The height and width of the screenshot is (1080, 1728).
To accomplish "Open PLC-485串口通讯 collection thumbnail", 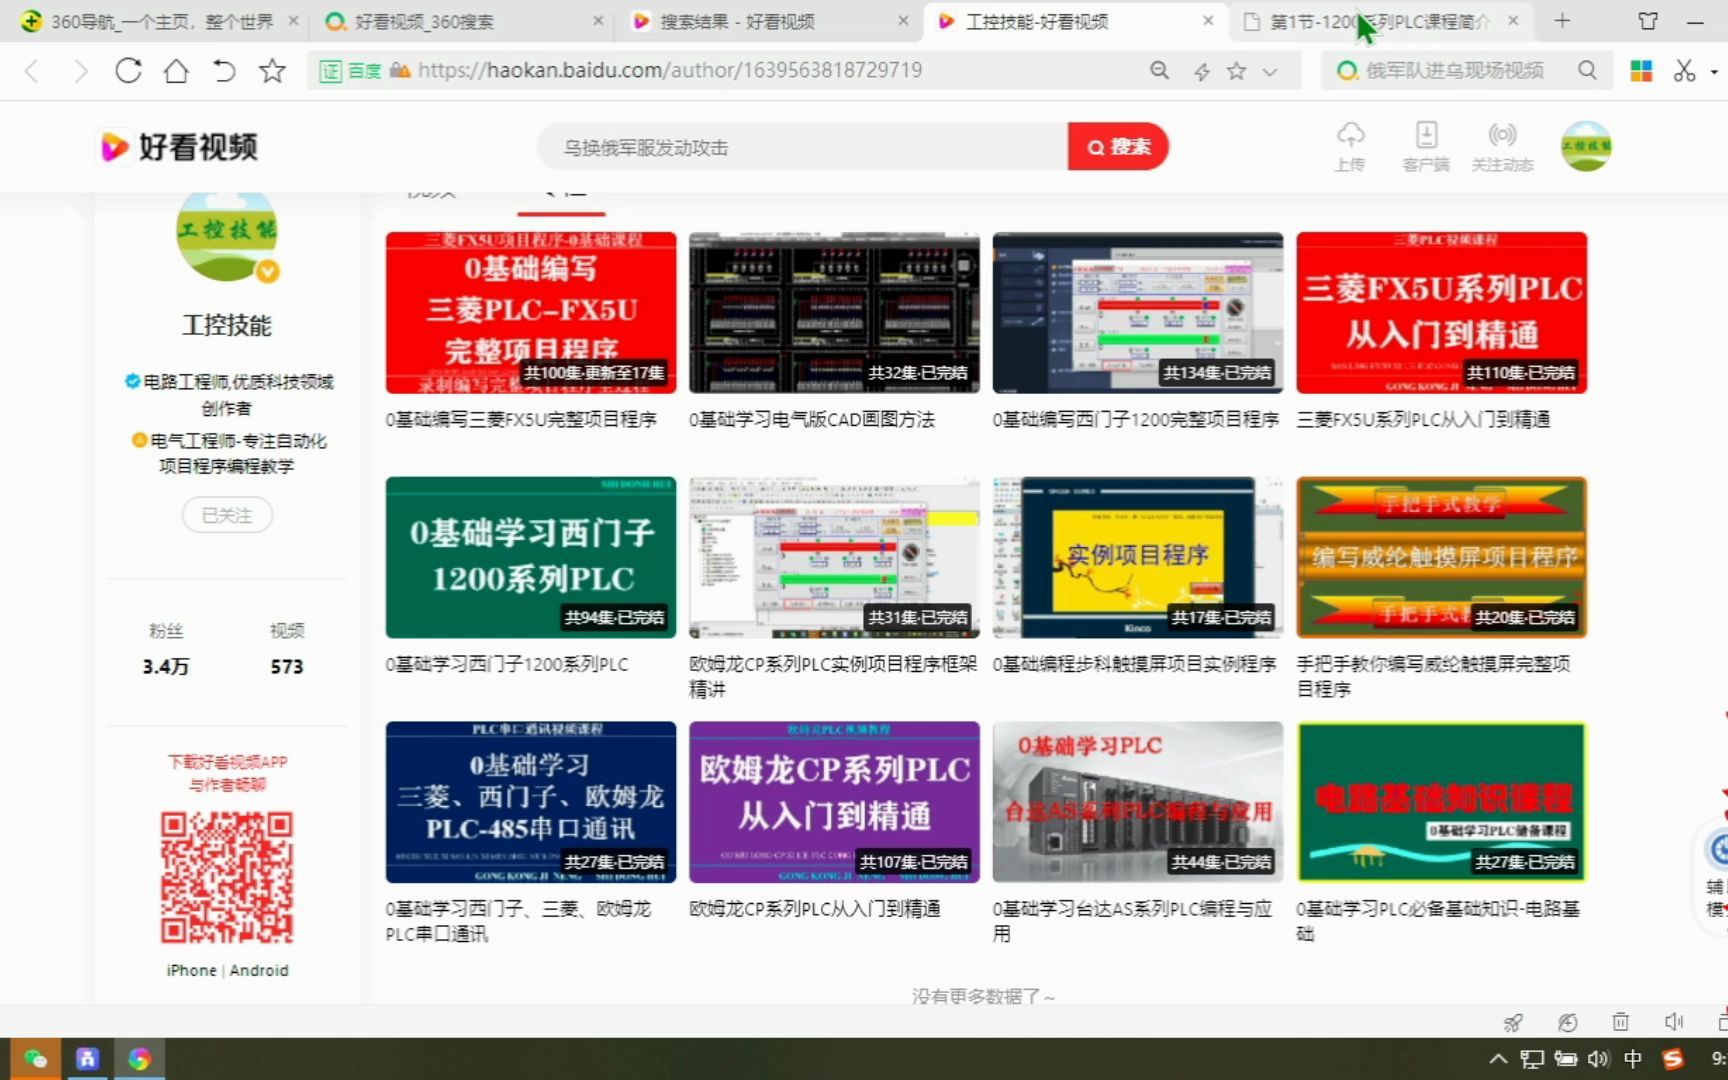I will 531,802.
